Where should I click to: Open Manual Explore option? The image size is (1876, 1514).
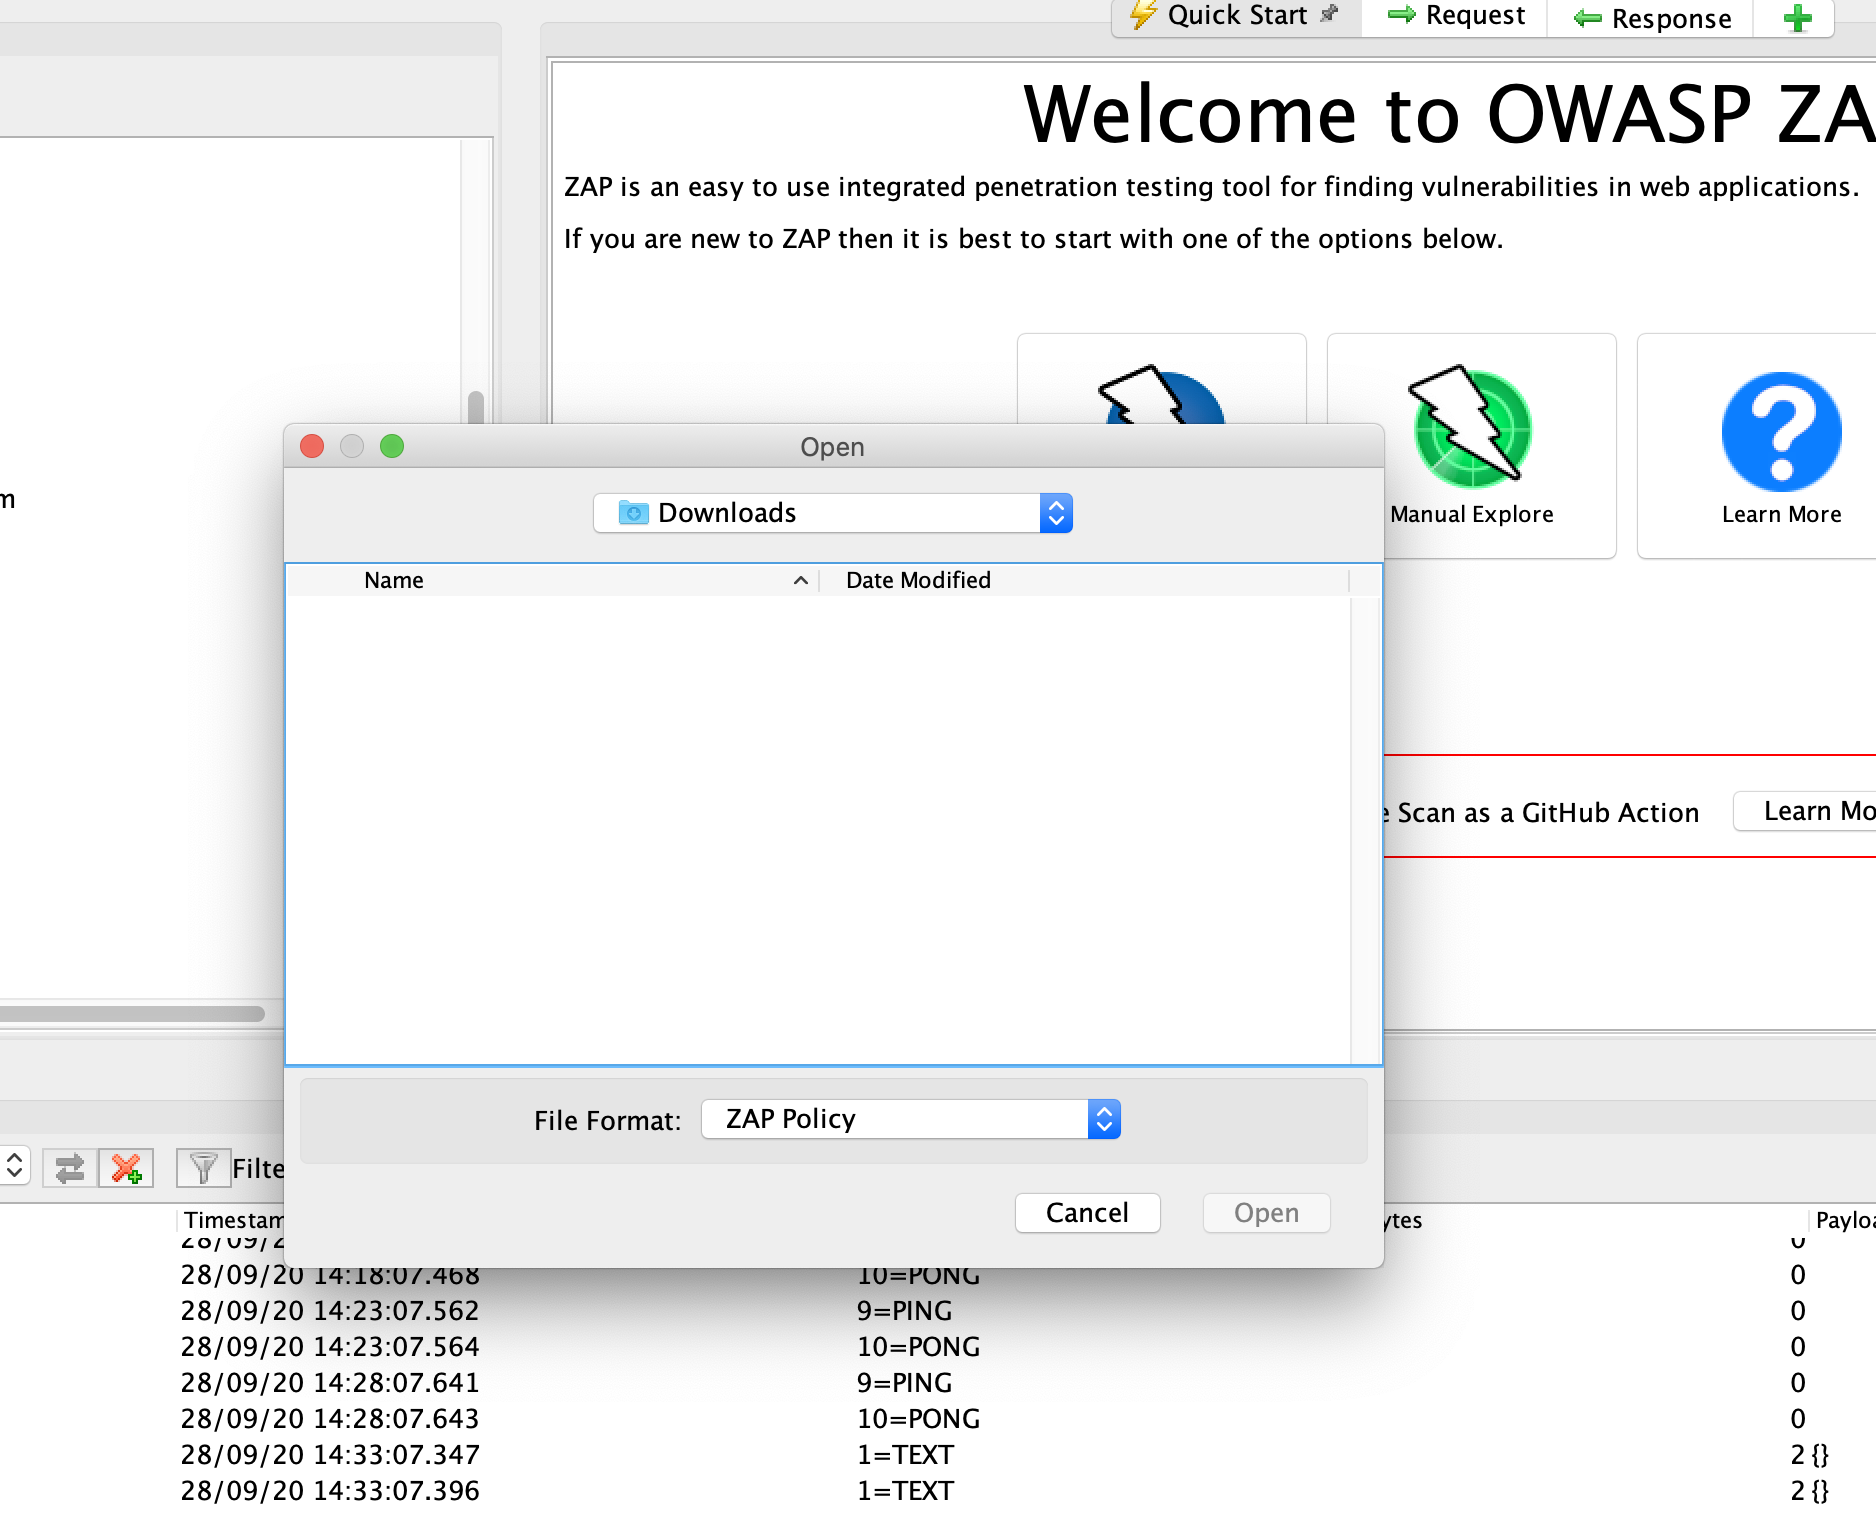click(1471, 445)
